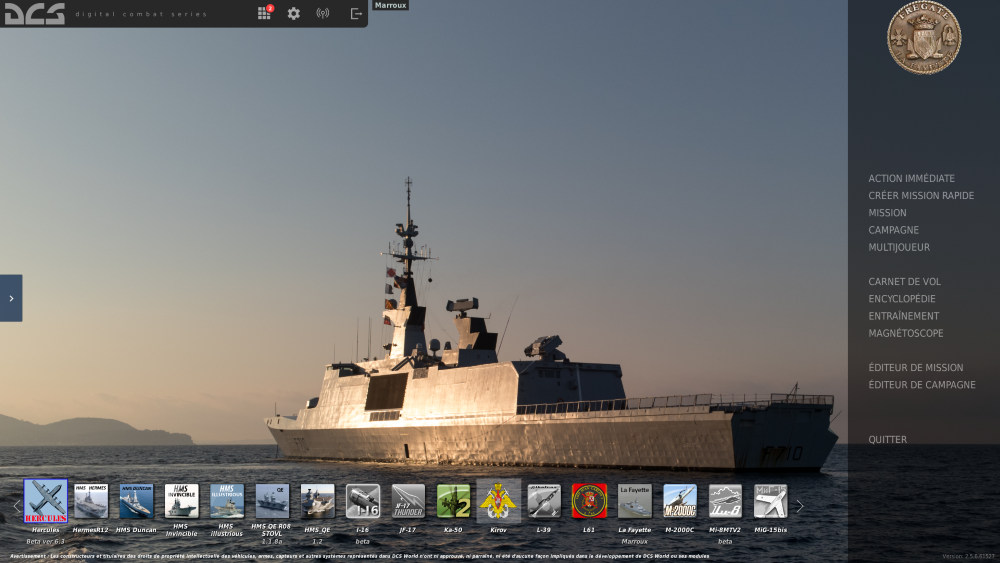Select the HMS Invincible module icon
This screenshot has height=563, width=1000.
[x=181, y=501]
